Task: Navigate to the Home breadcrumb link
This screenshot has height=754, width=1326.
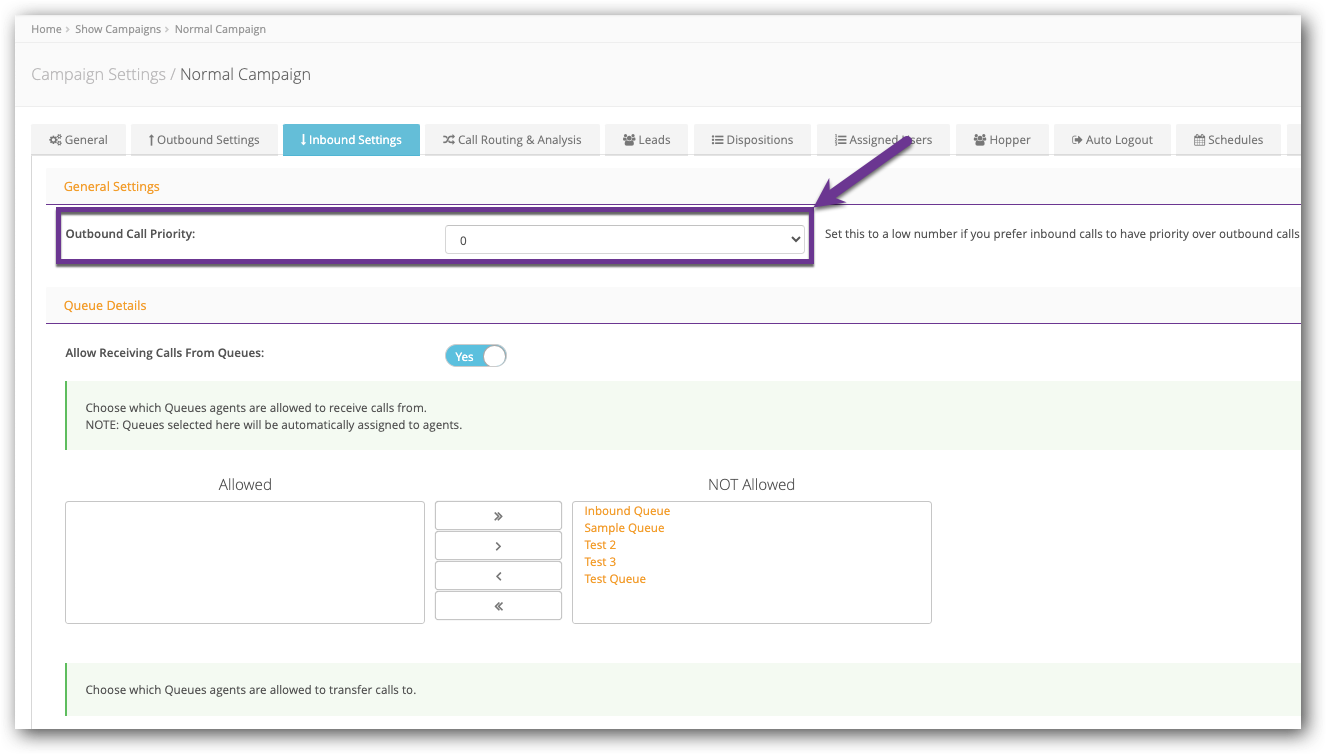Action: tap(46, 29)
